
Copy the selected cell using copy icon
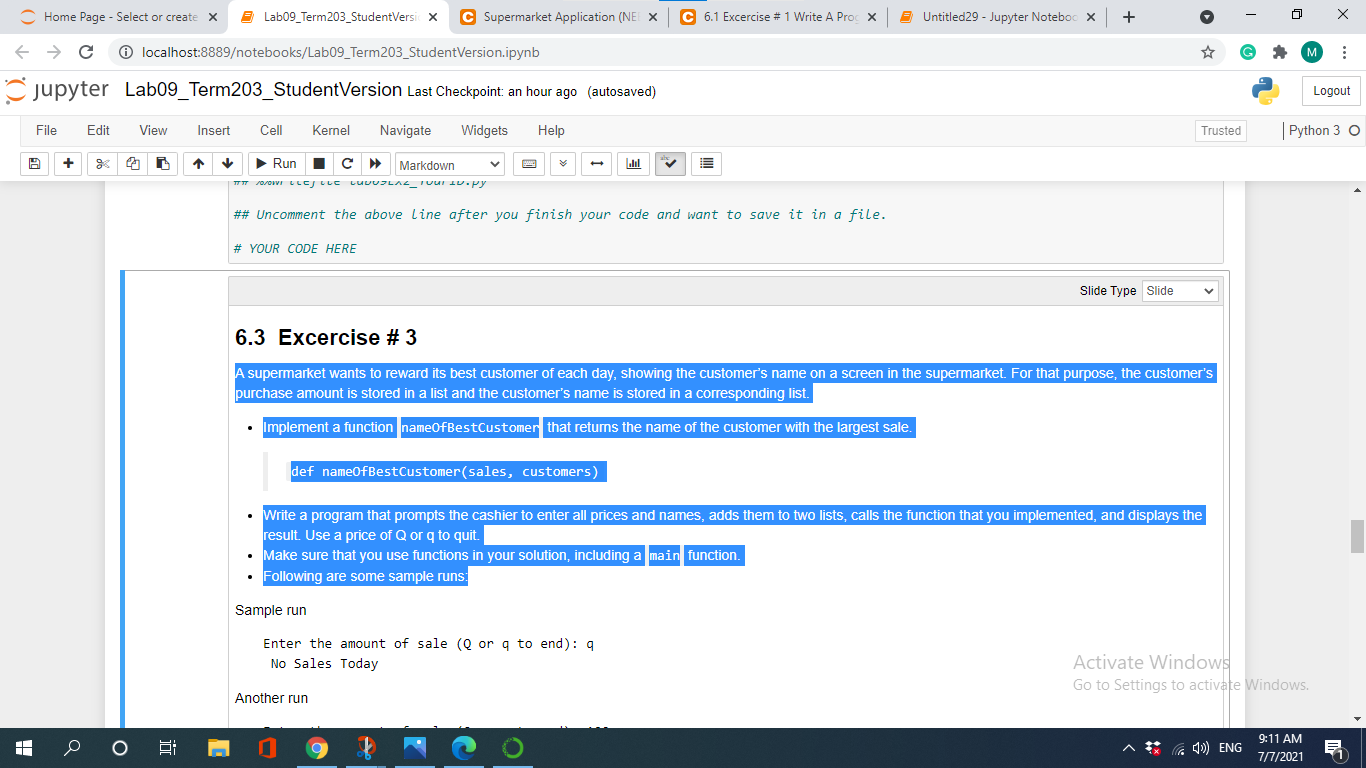132,163
